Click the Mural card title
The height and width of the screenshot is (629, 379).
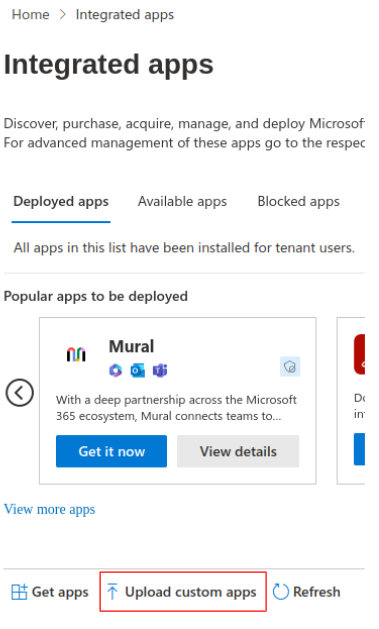(132, 347)
